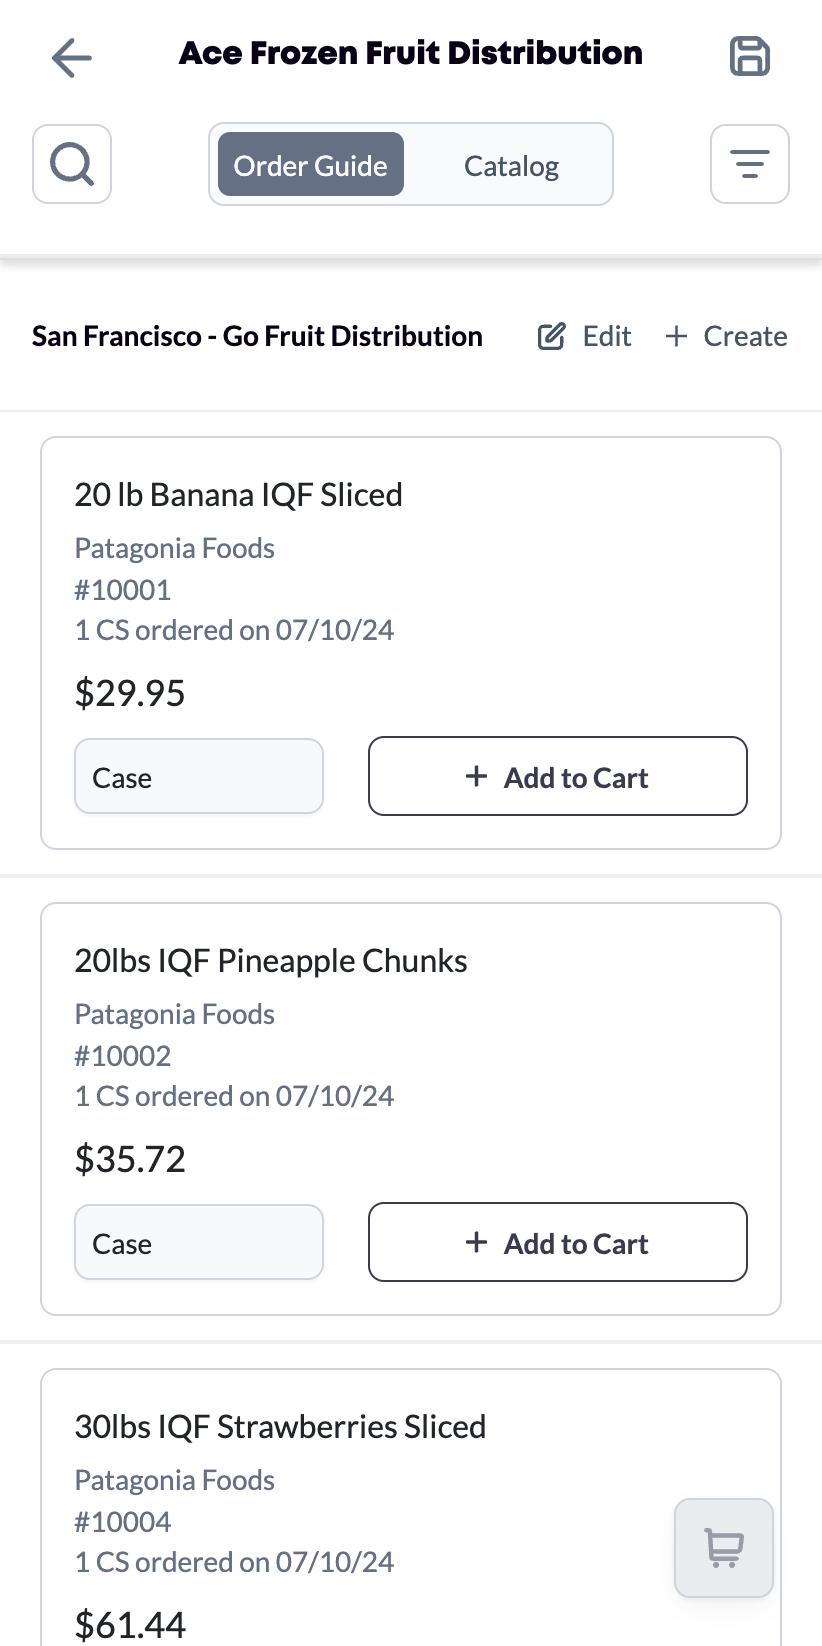Open search with the magnifier icon

72,164
